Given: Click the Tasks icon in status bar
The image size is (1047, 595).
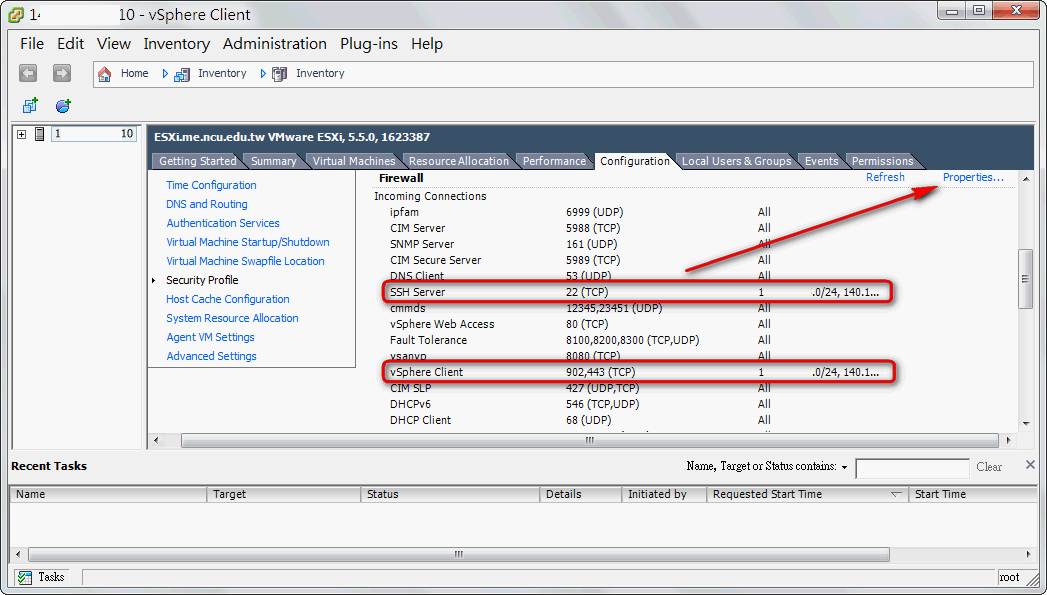Looking at the screenshot, I should click(x=25, y=577).
